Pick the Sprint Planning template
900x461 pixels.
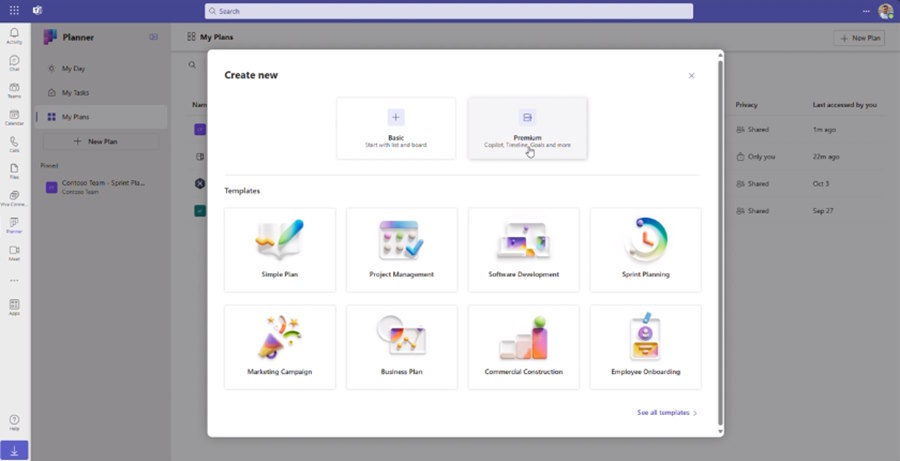point(646,250)
